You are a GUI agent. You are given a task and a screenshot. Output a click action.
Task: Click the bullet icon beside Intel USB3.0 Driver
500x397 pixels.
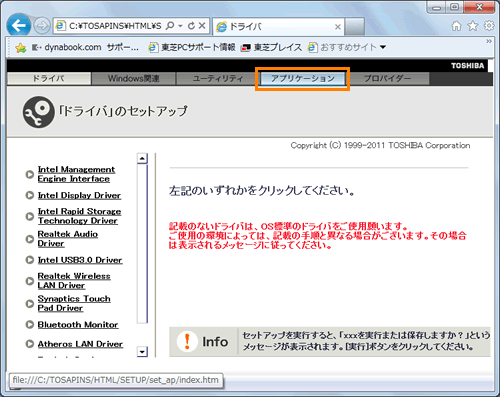tap(30, 260)
